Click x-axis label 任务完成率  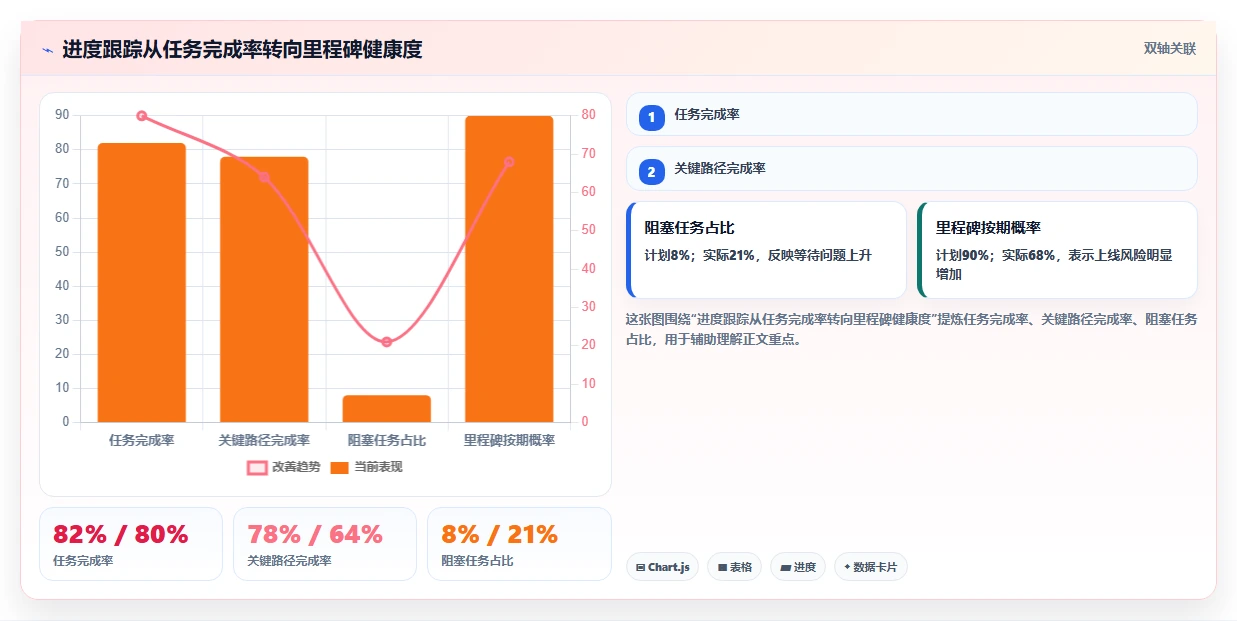click(x=142, y=440)
